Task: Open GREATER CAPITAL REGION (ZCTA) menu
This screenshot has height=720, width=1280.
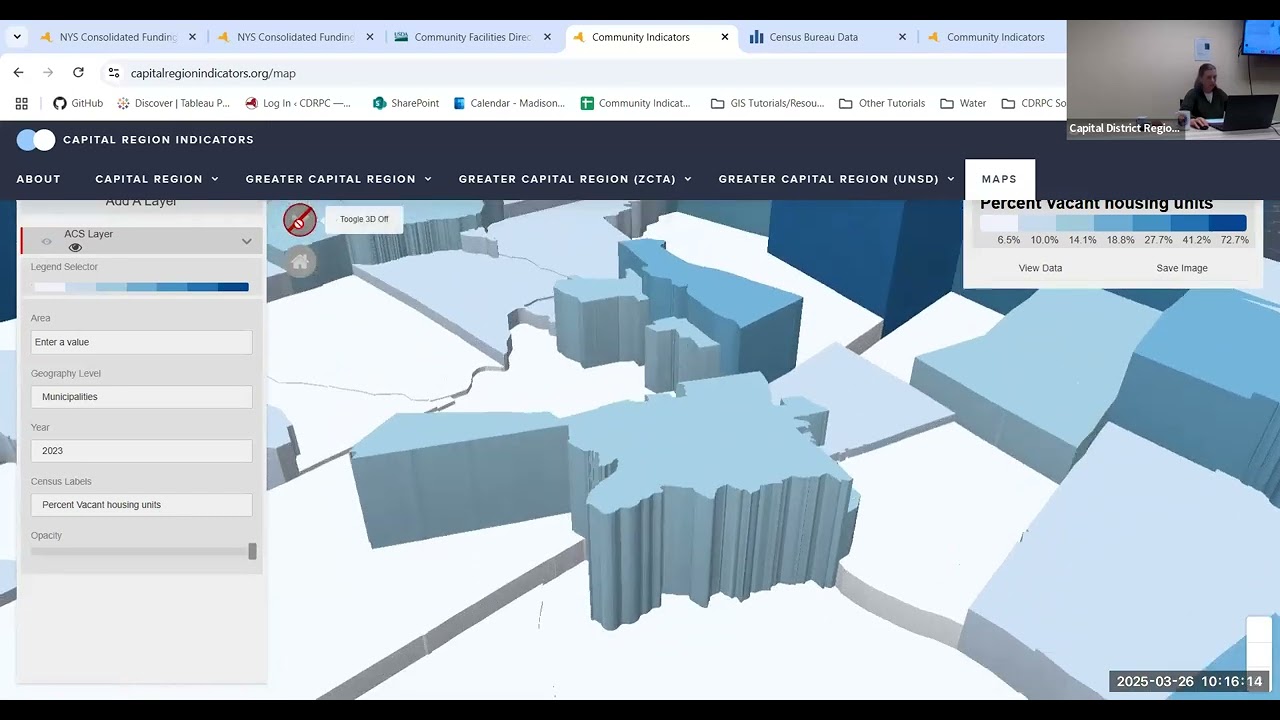Action: (575, 179)
